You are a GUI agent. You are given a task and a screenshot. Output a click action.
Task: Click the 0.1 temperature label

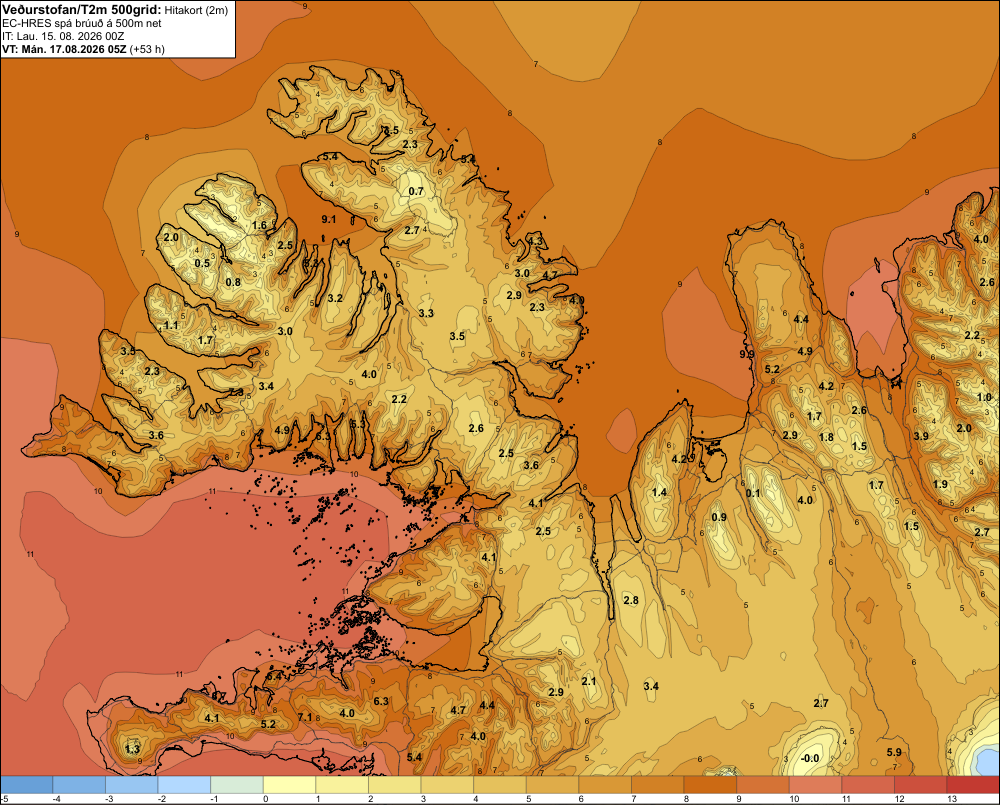tap(753, 492)
